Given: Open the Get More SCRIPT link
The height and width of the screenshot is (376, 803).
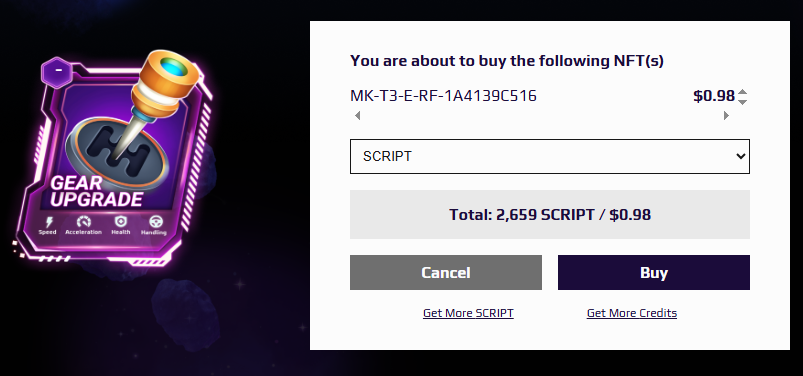Looking at the screenshot, I should (x=468, y=313).
